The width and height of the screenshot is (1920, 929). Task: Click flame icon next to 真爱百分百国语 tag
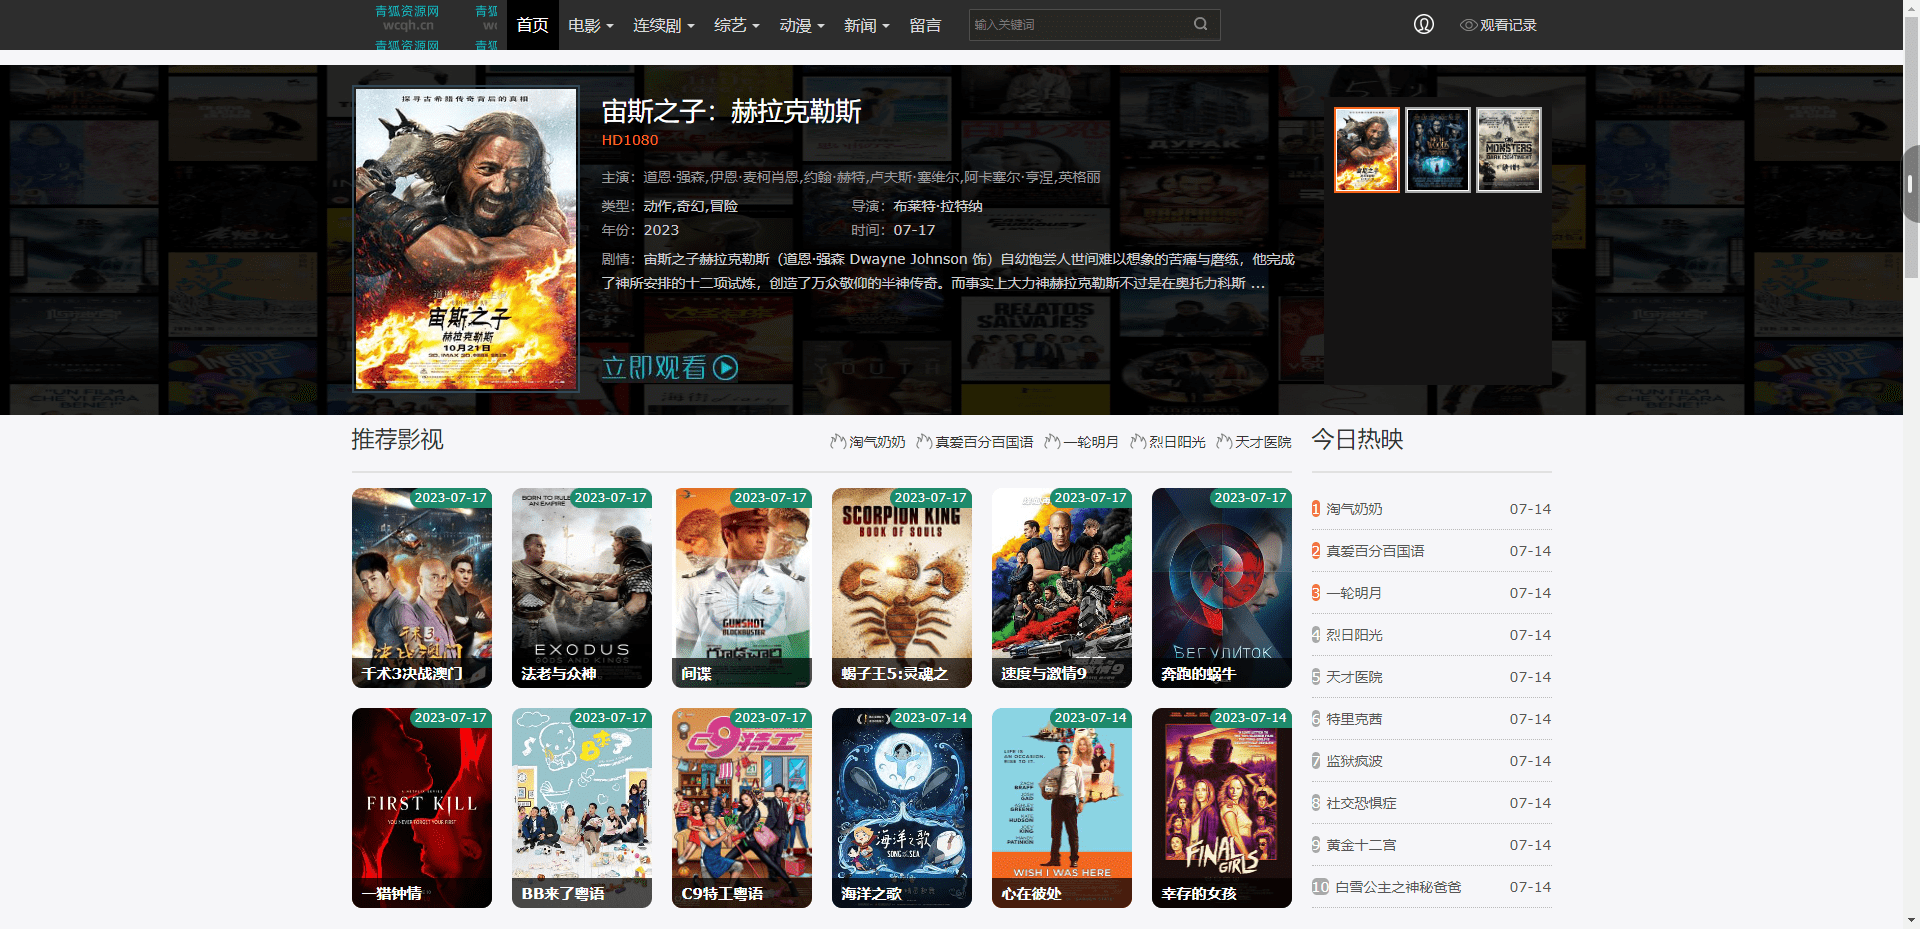coord(924,441)
